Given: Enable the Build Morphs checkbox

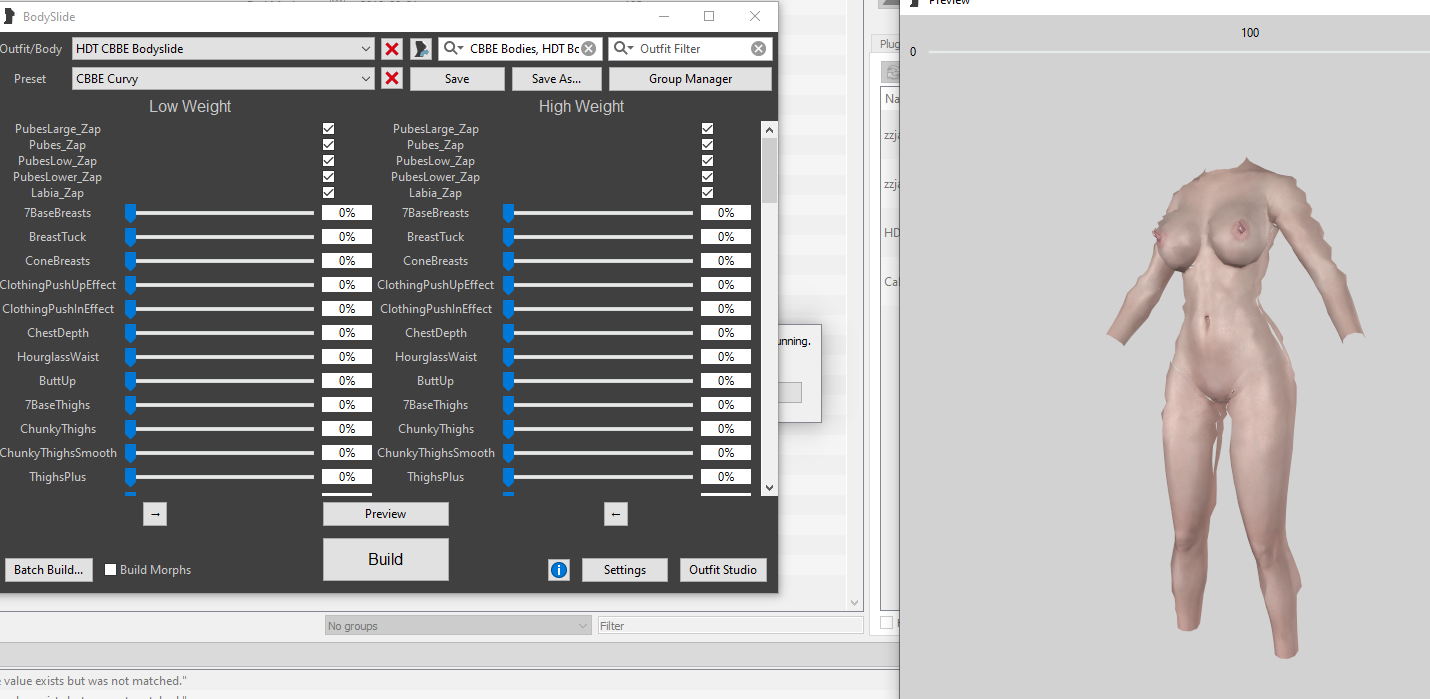Looking at the screenshot, I should point(111,570).
